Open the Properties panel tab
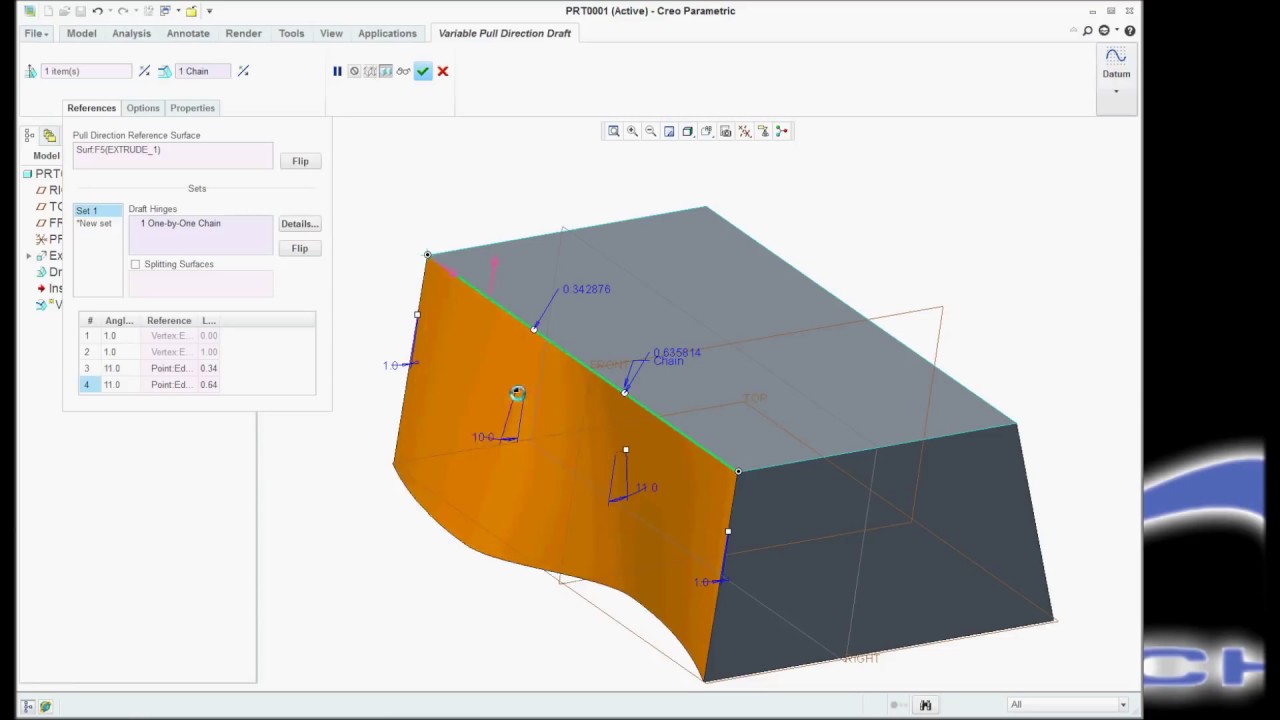Viewport: 1280px width, 720px height. tap(192, 108)
